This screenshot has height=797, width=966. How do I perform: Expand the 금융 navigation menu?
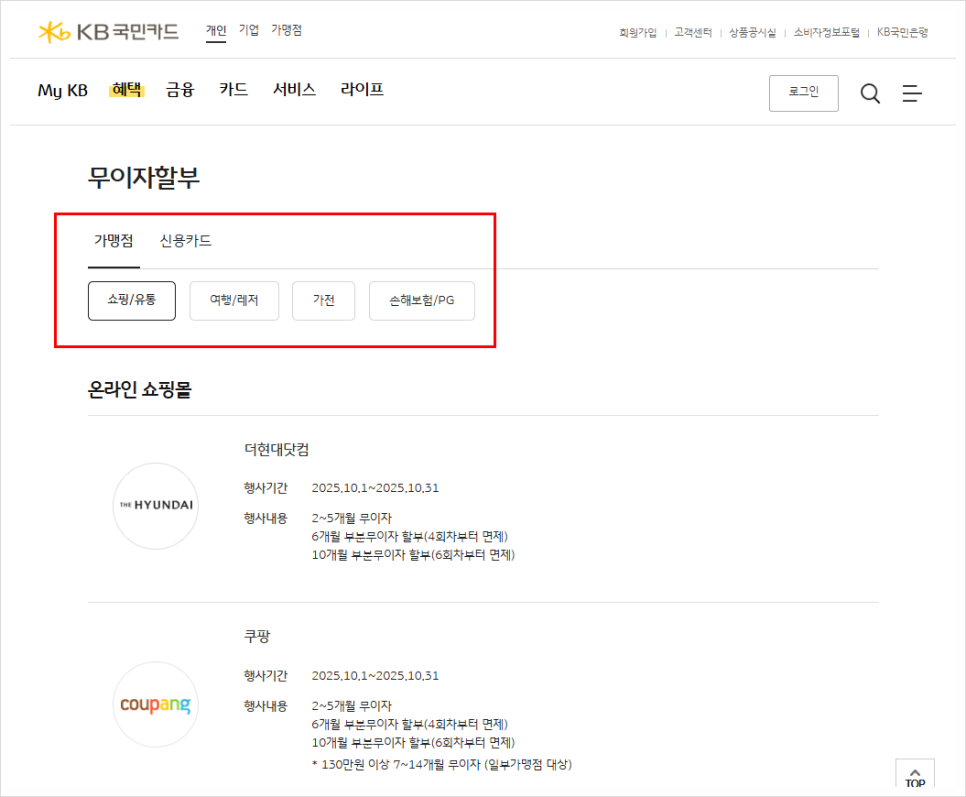point(180,90)
